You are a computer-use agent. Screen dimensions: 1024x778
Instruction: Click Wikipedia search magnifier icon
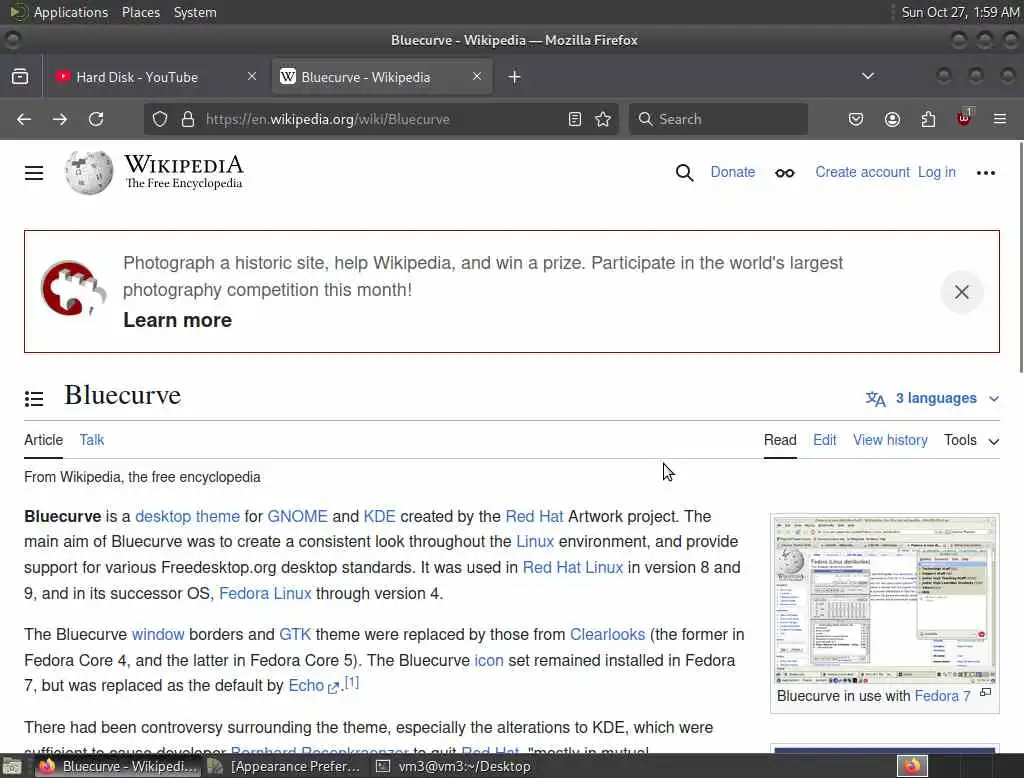(x=684, y=172)
